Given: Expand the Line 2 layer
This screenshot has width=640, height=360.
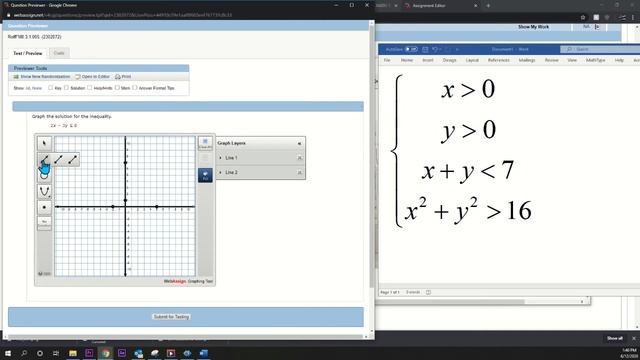Looking at the screenshot, I should (x=221, y=172).
